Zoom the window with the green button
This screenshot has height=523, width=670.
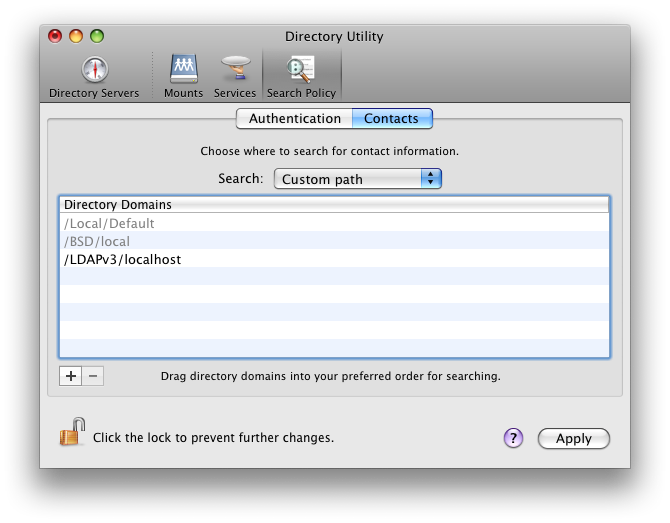coord(97,37)
